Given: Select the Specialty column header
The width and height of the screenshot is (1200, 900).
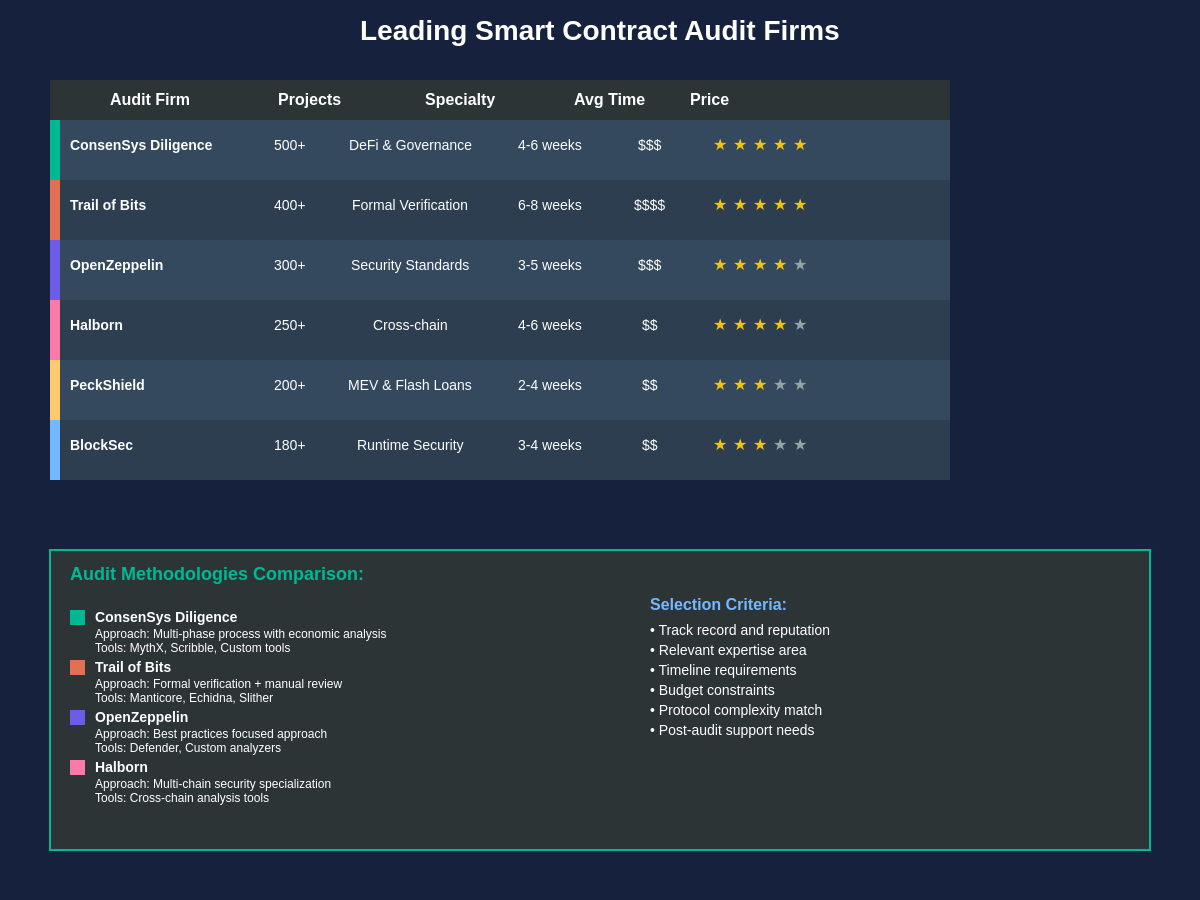Looking at the screenshot, I should pyautogui.click(x=460, y=100).
